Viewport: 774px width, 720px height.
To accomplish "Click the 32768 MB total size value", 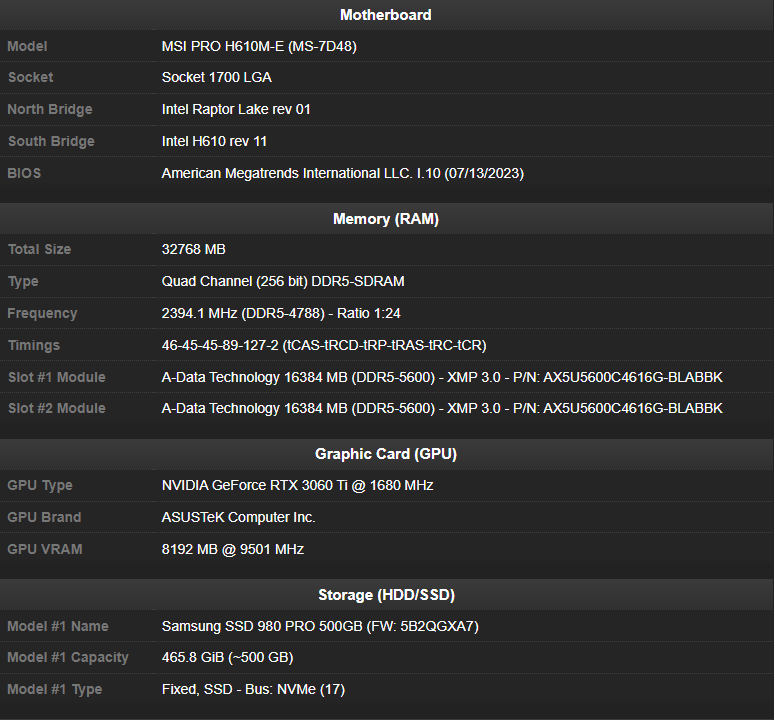I will pos(194,249).
